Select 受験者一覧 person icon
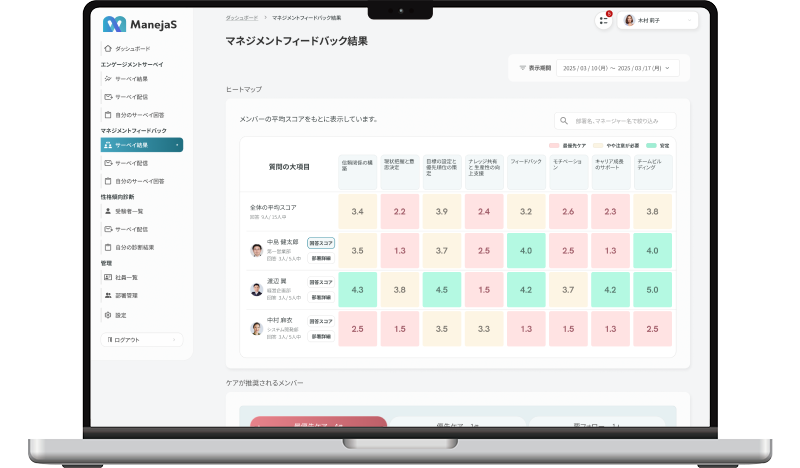 pyautogui.click(x=108, y=211)
